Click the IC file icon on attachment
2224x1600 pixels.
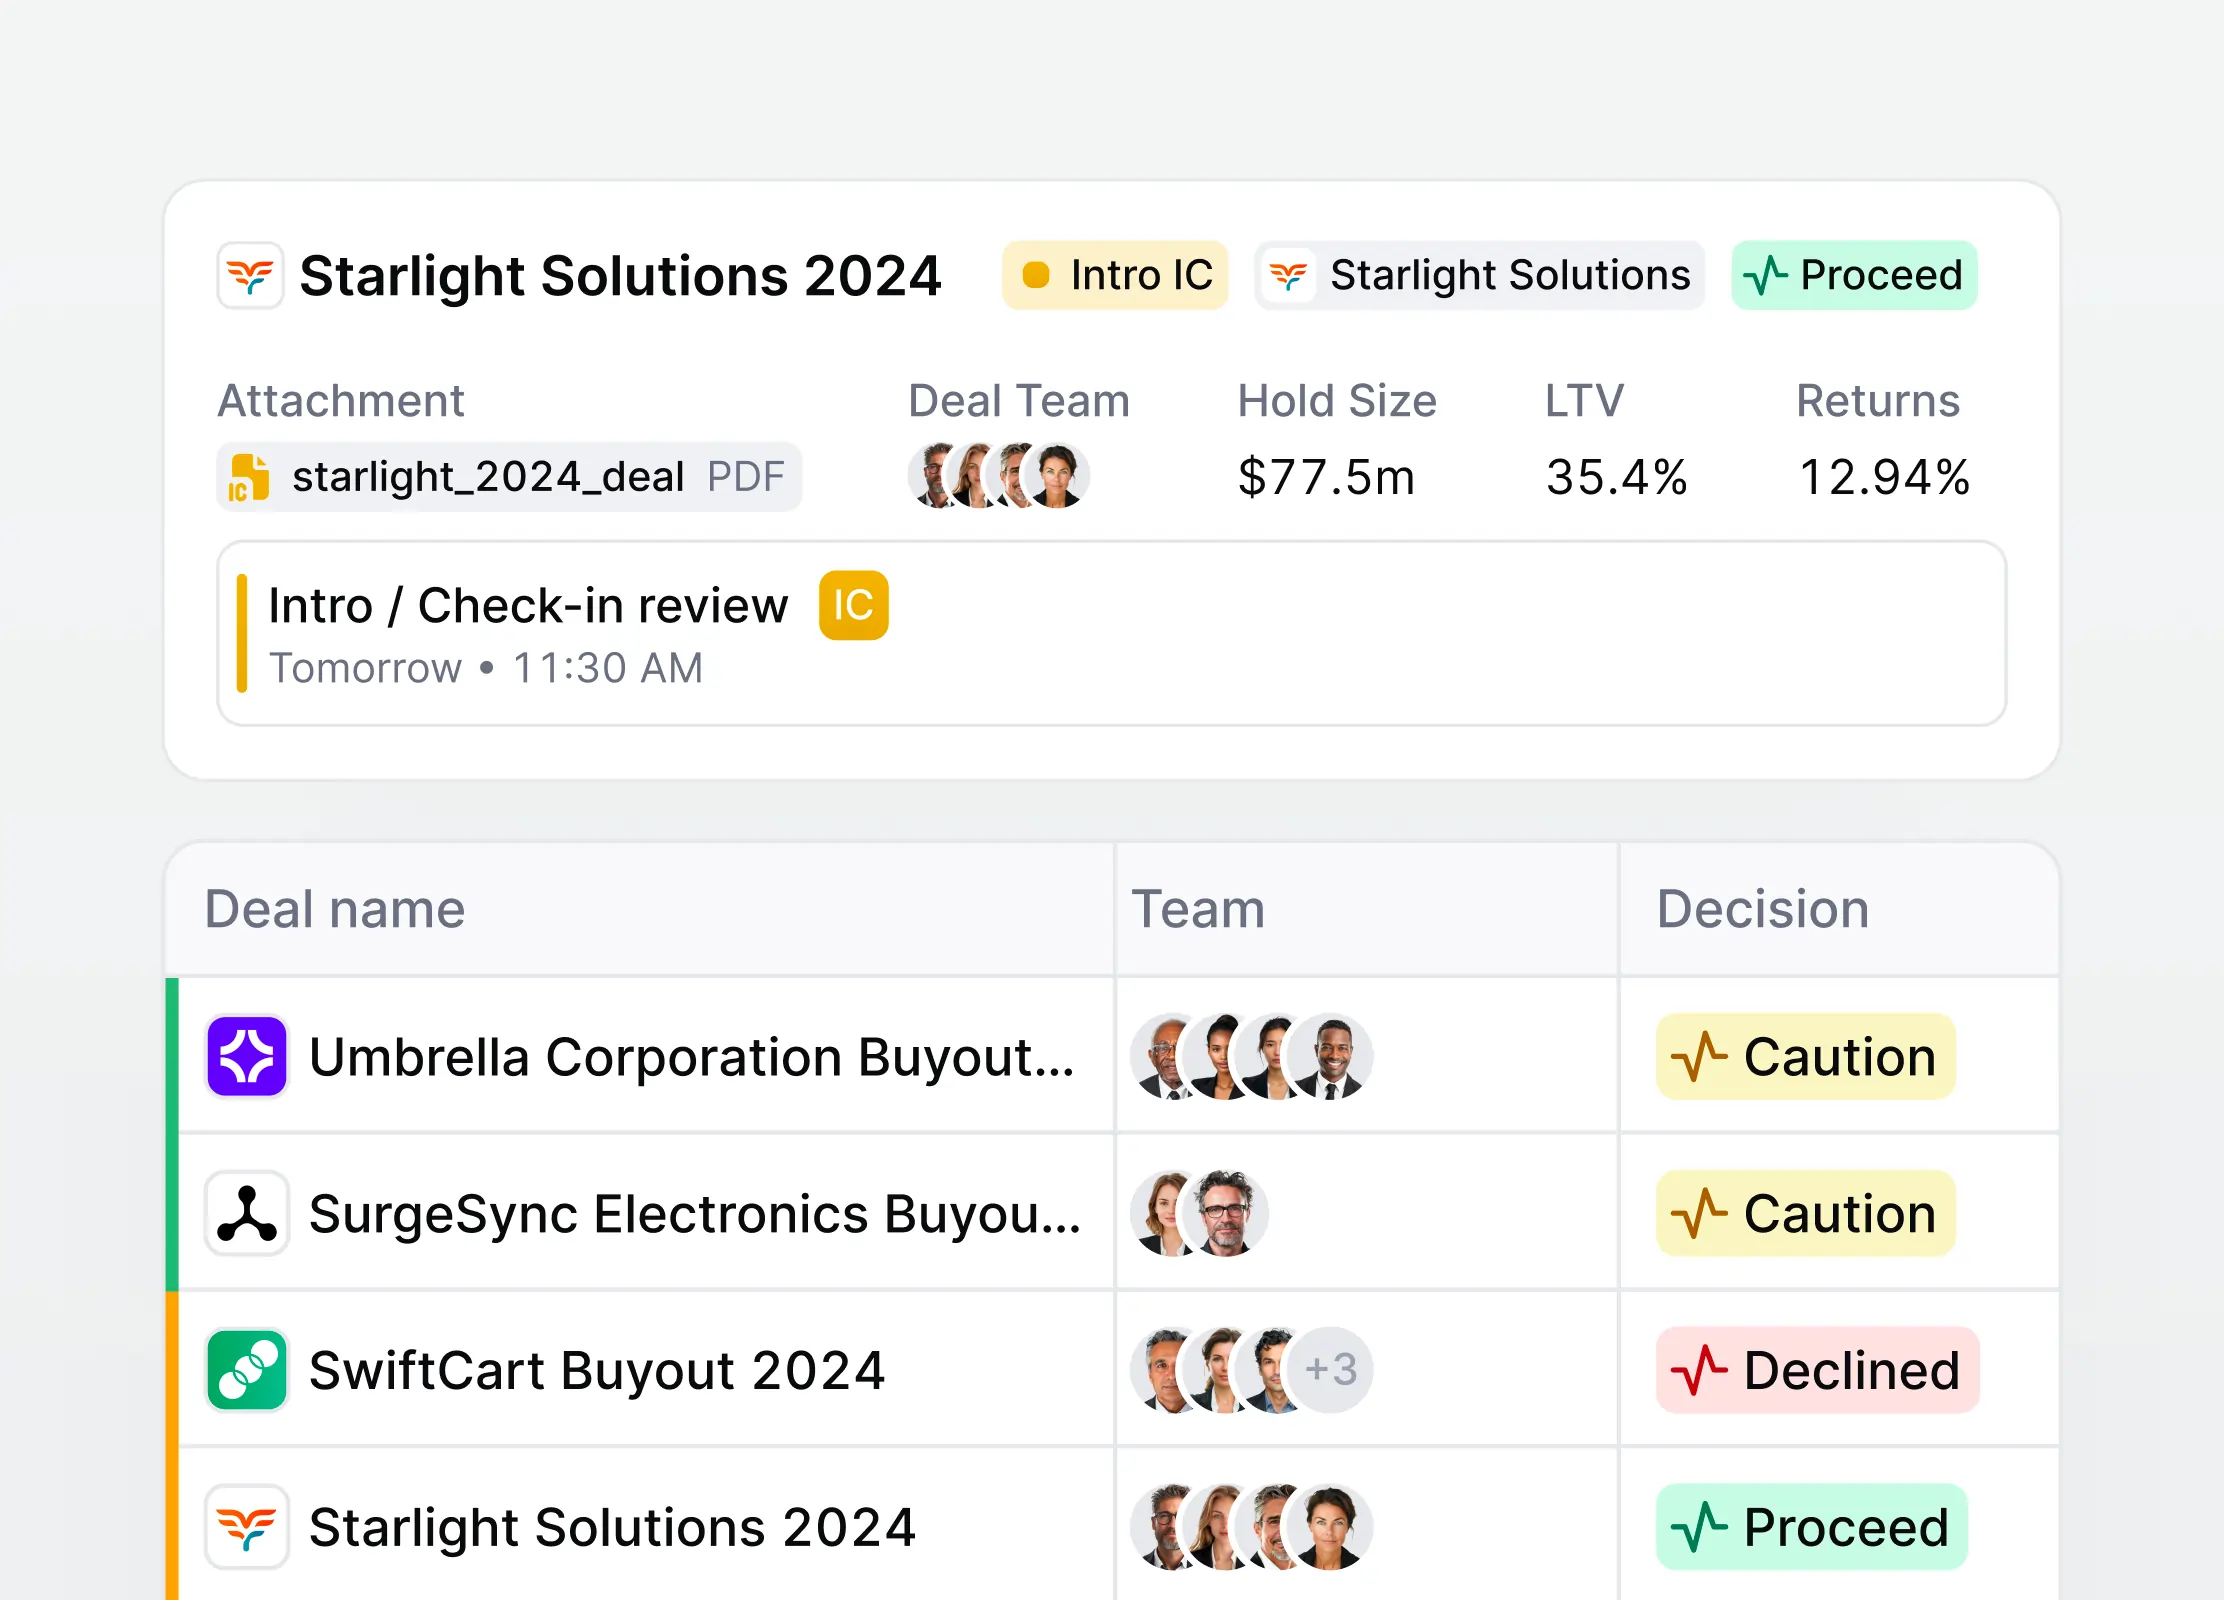[x=248, y=477]
